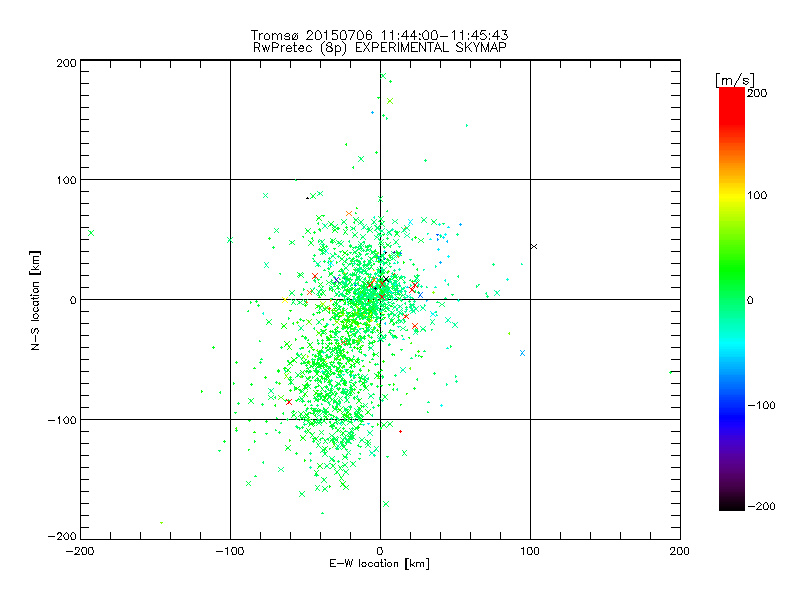This screenshot has height=600, width=800.
Task: Click the y-axis '-200' tick label
Action: point(62,536)
